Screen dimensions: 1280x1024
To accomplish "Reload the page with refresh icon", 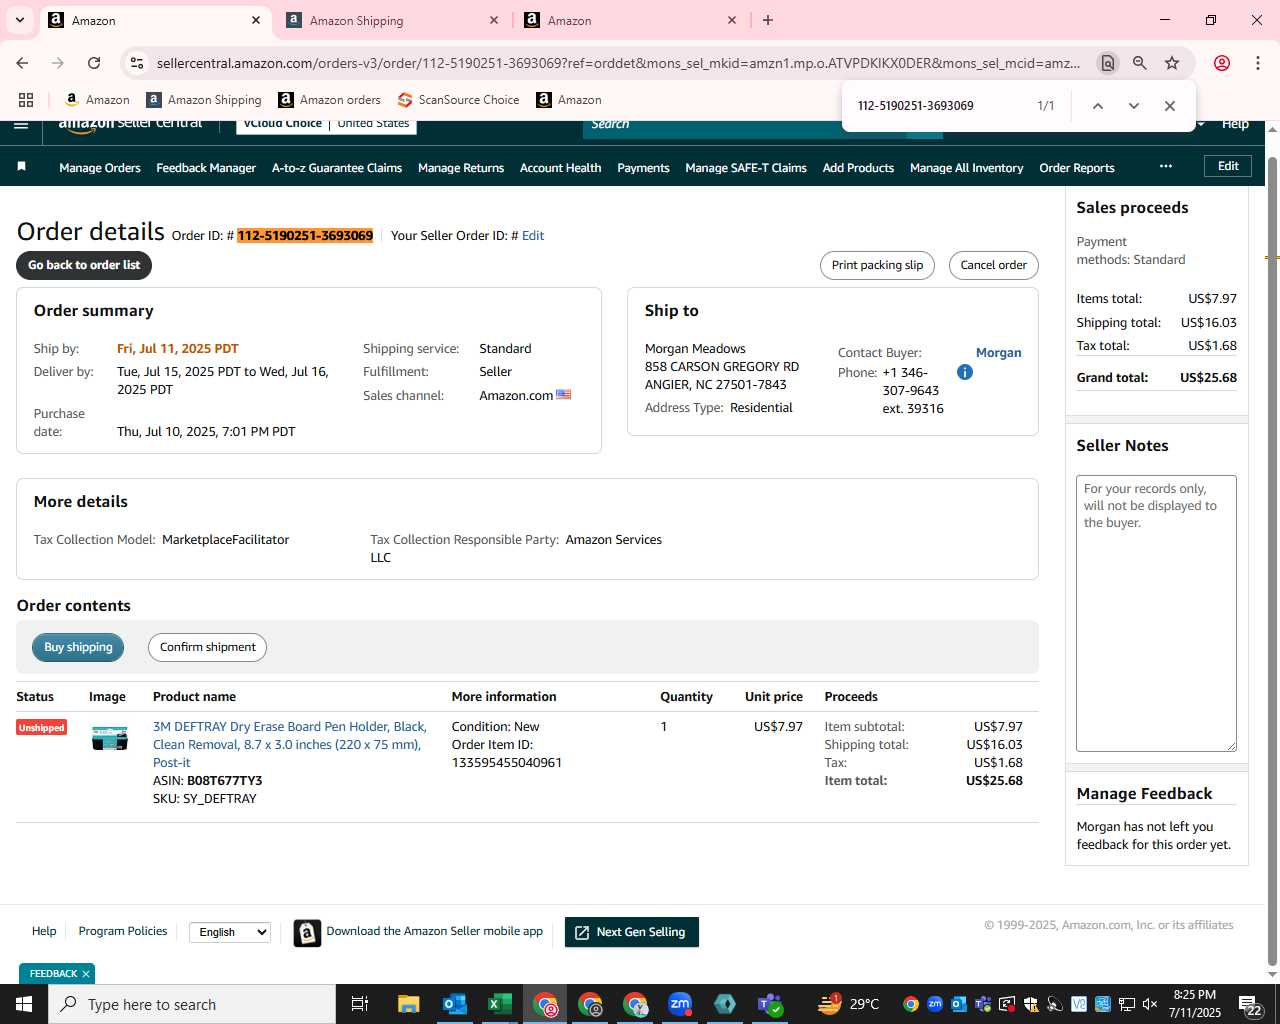I will click(94, 63).
